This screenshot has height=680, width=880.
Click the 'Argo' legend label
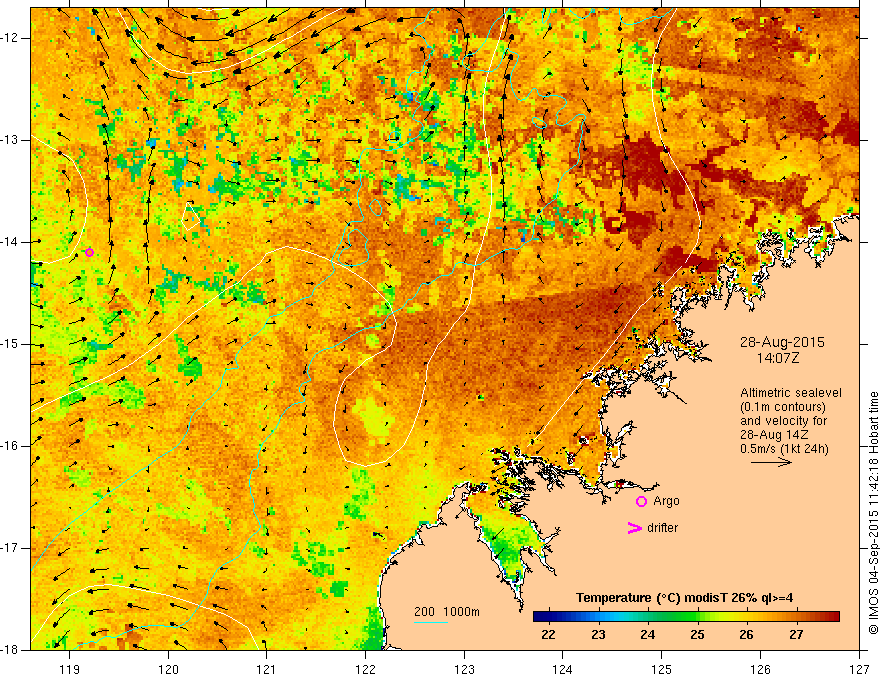(666, 502)
